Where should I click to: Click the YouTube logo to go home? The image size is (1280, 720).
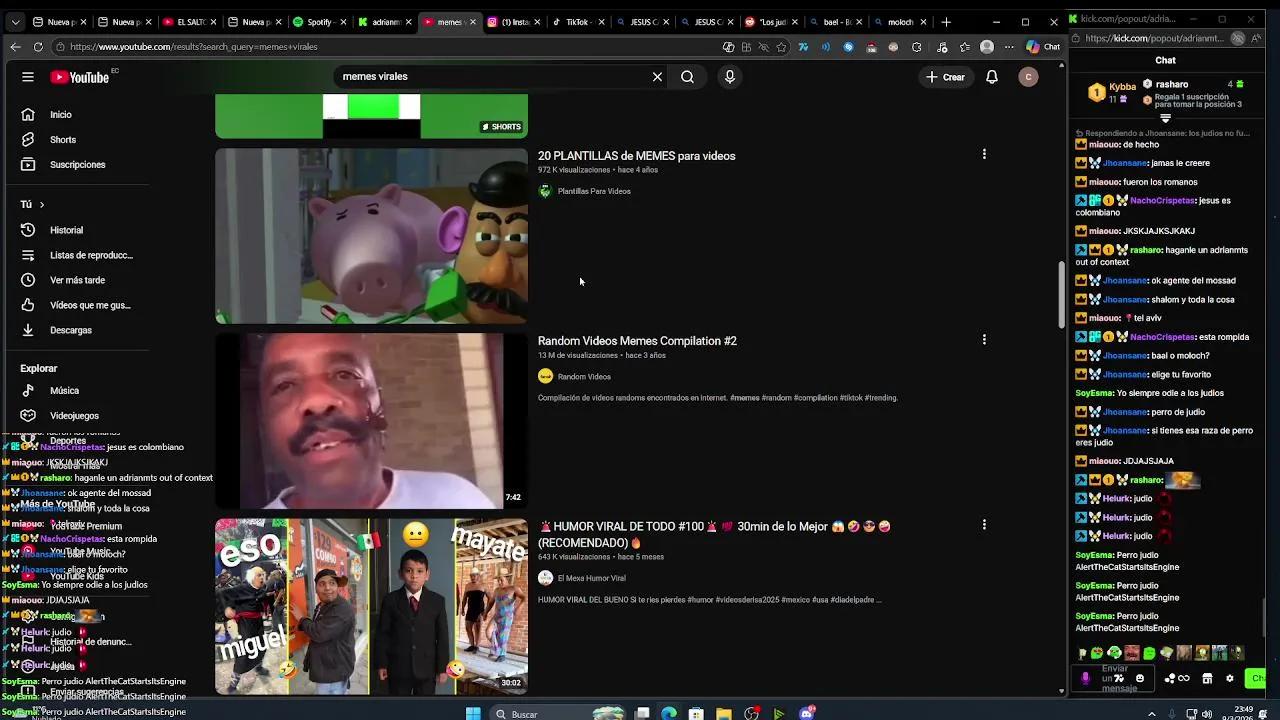[x=79, y=77]
